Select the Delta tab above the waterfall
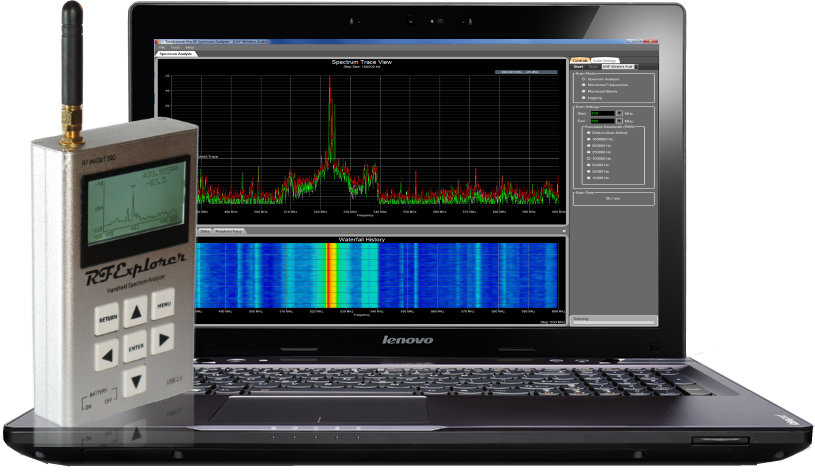The width and height of the screenshot is (815, 475). pyautogui.click(x=205, y=231)
